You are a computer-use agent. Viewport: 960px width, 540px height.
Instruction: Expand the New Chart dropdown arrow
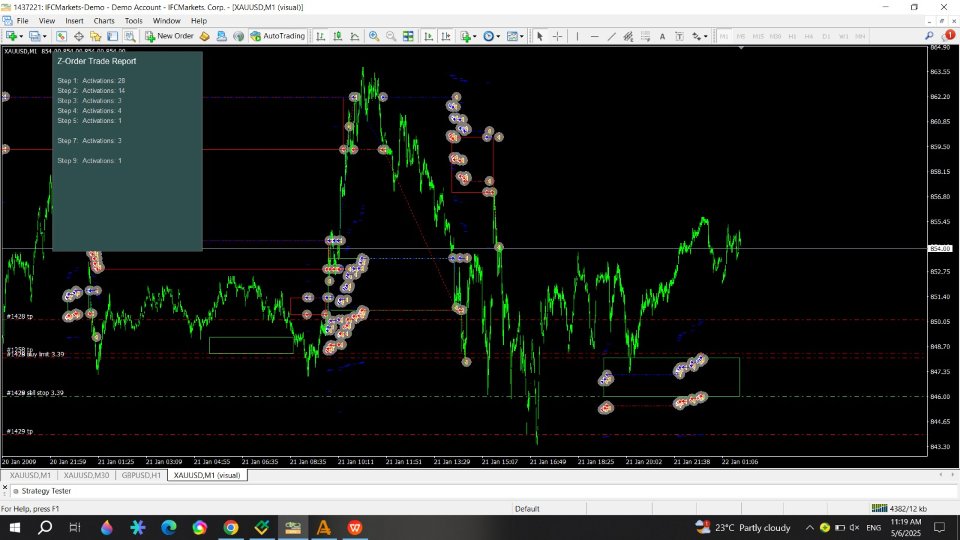pyautogui.click(x=21, y=36)
